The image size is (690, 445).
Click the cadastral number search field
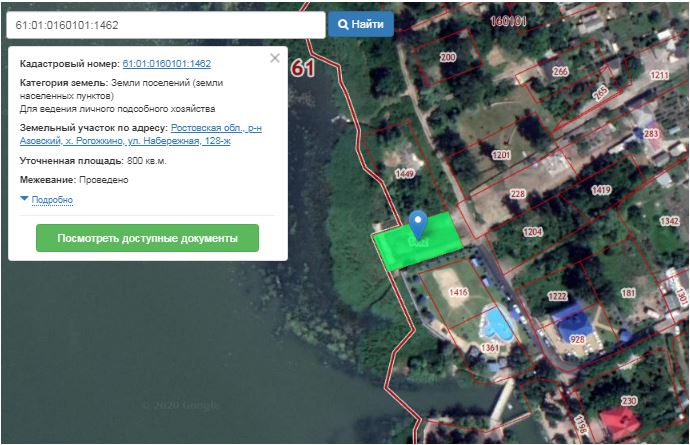pyautogui.click(x=165, y=24)
